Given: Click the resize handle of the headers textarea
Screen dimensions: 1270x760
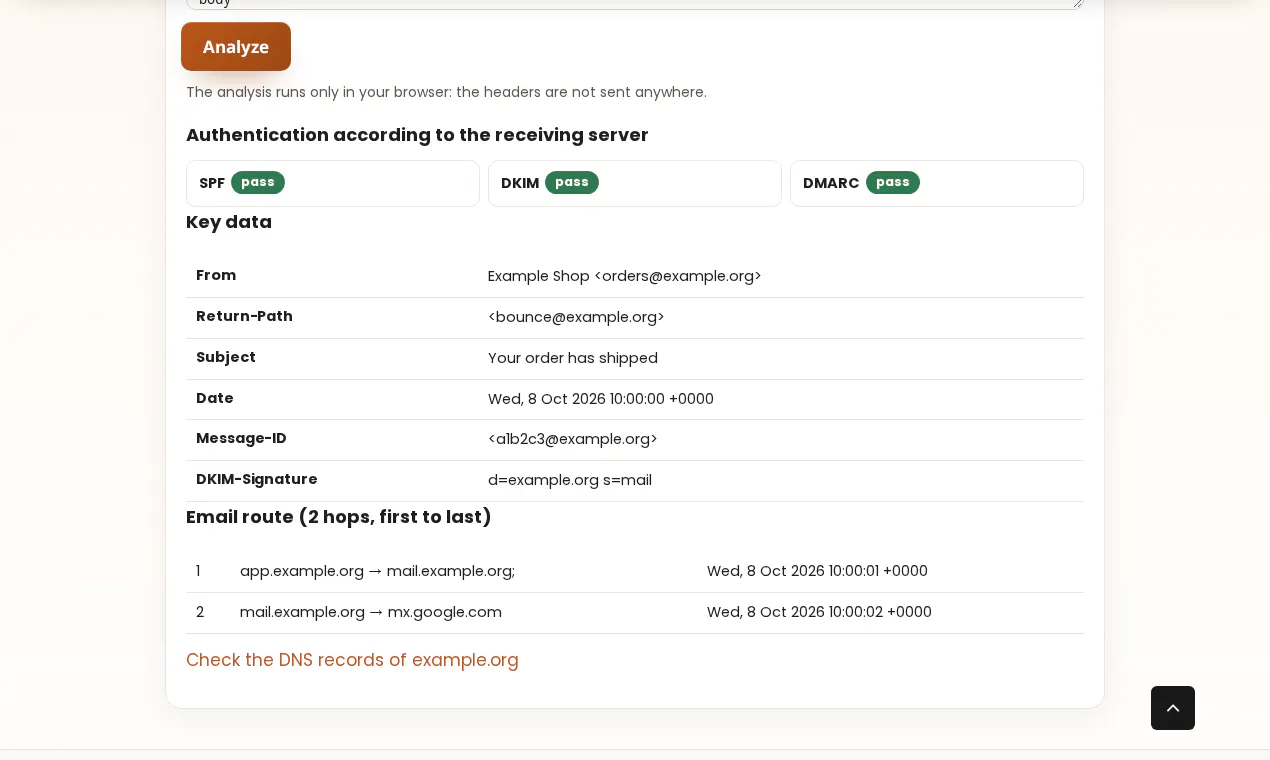Looking at the screenshot, I should click(1077, 4).
